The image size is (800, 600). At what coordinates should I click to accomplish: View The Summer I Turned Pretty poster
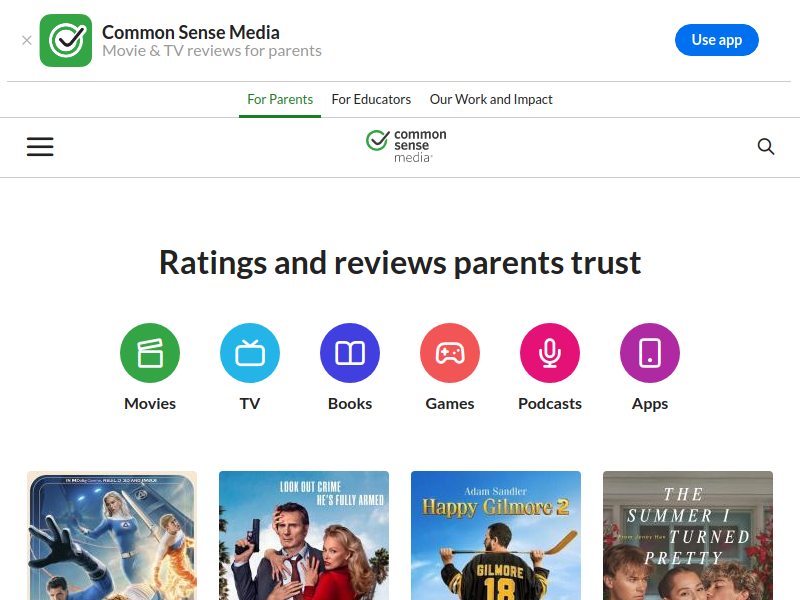[x=688, y=536]
